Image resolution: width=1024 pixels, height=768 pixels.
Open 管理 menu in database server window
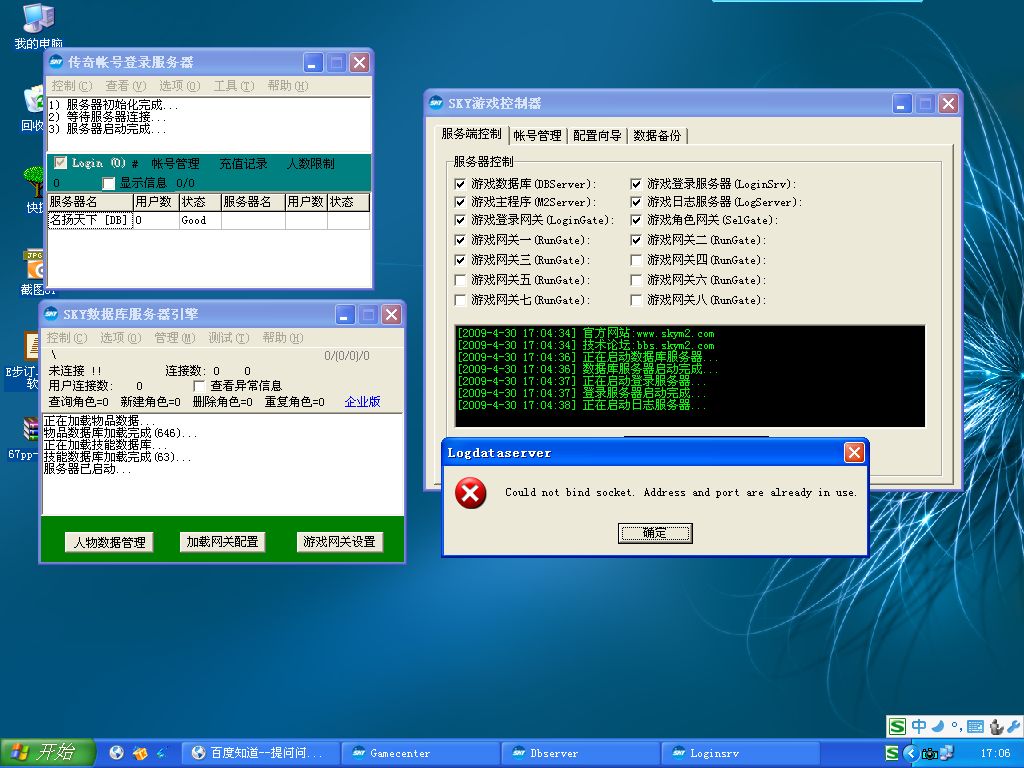(175, 338)
